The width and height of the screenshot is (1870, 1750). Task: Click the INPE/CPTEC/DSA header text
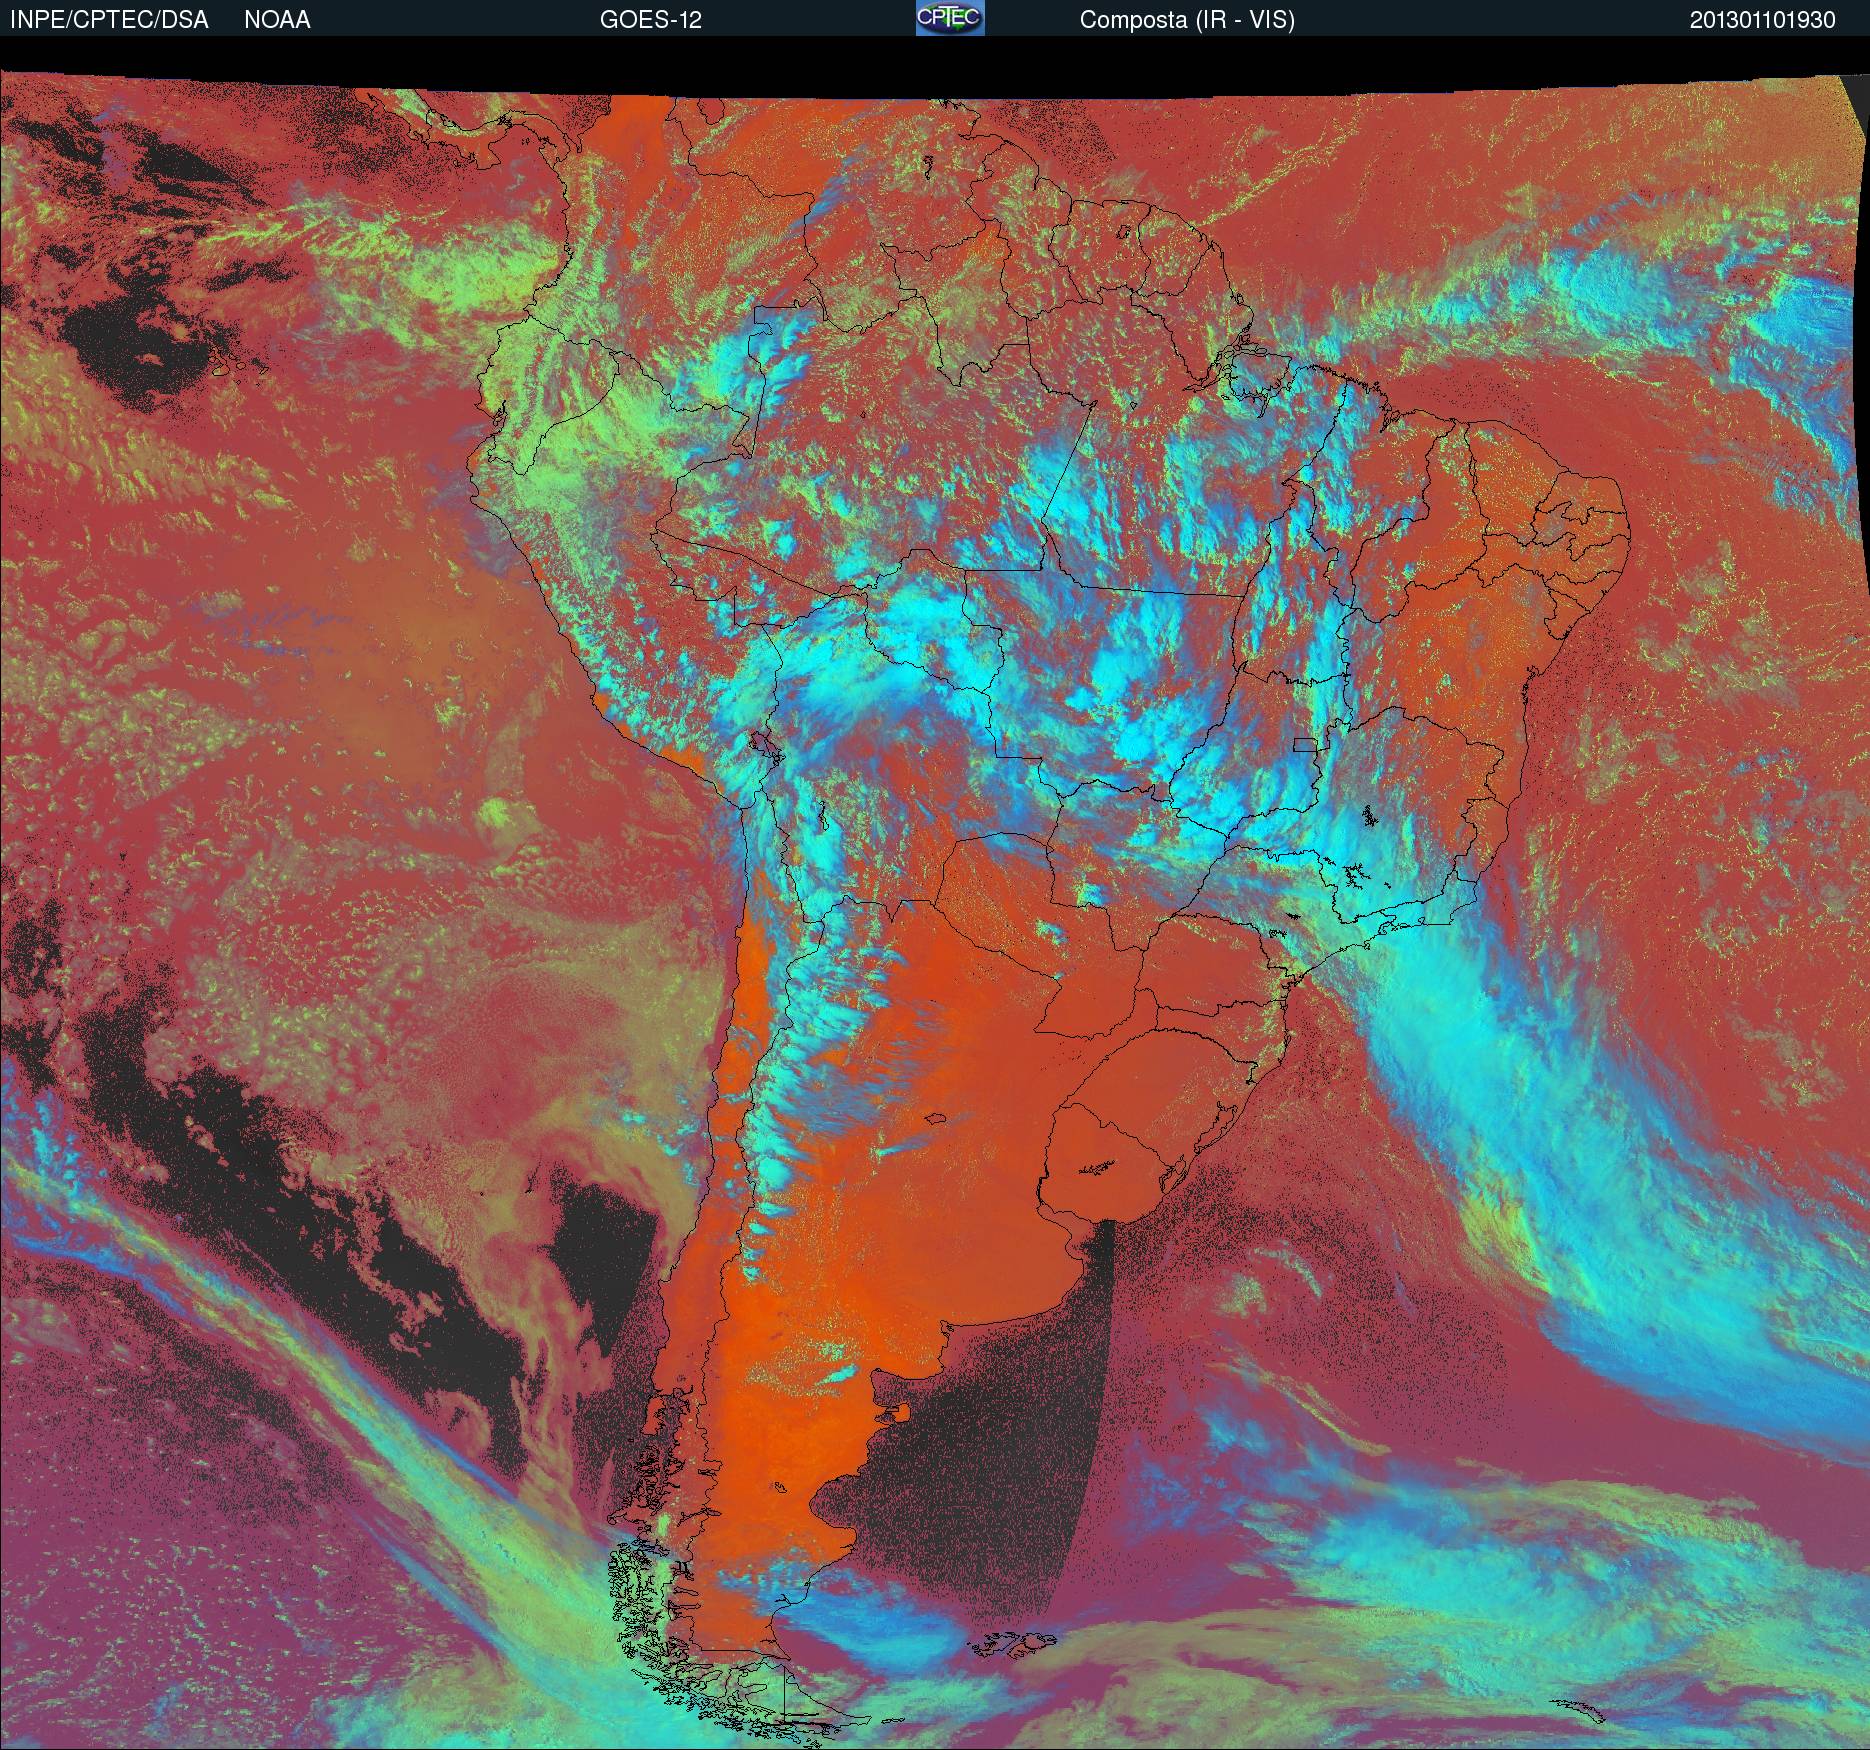tap(109, 20)
